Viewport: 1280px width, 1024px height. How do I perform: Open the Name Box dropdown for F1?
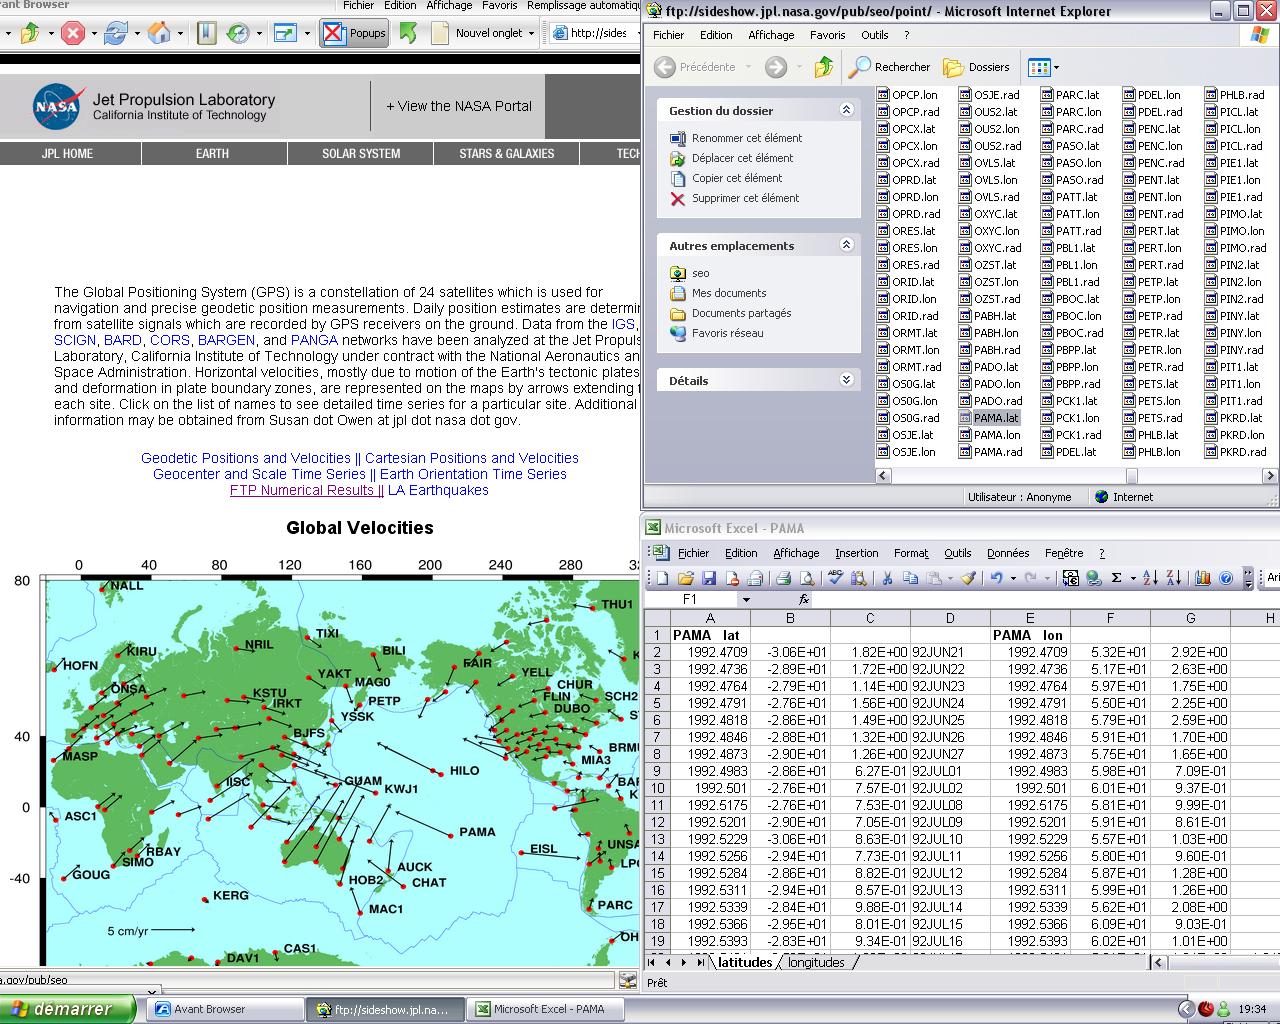coord(745,600)
